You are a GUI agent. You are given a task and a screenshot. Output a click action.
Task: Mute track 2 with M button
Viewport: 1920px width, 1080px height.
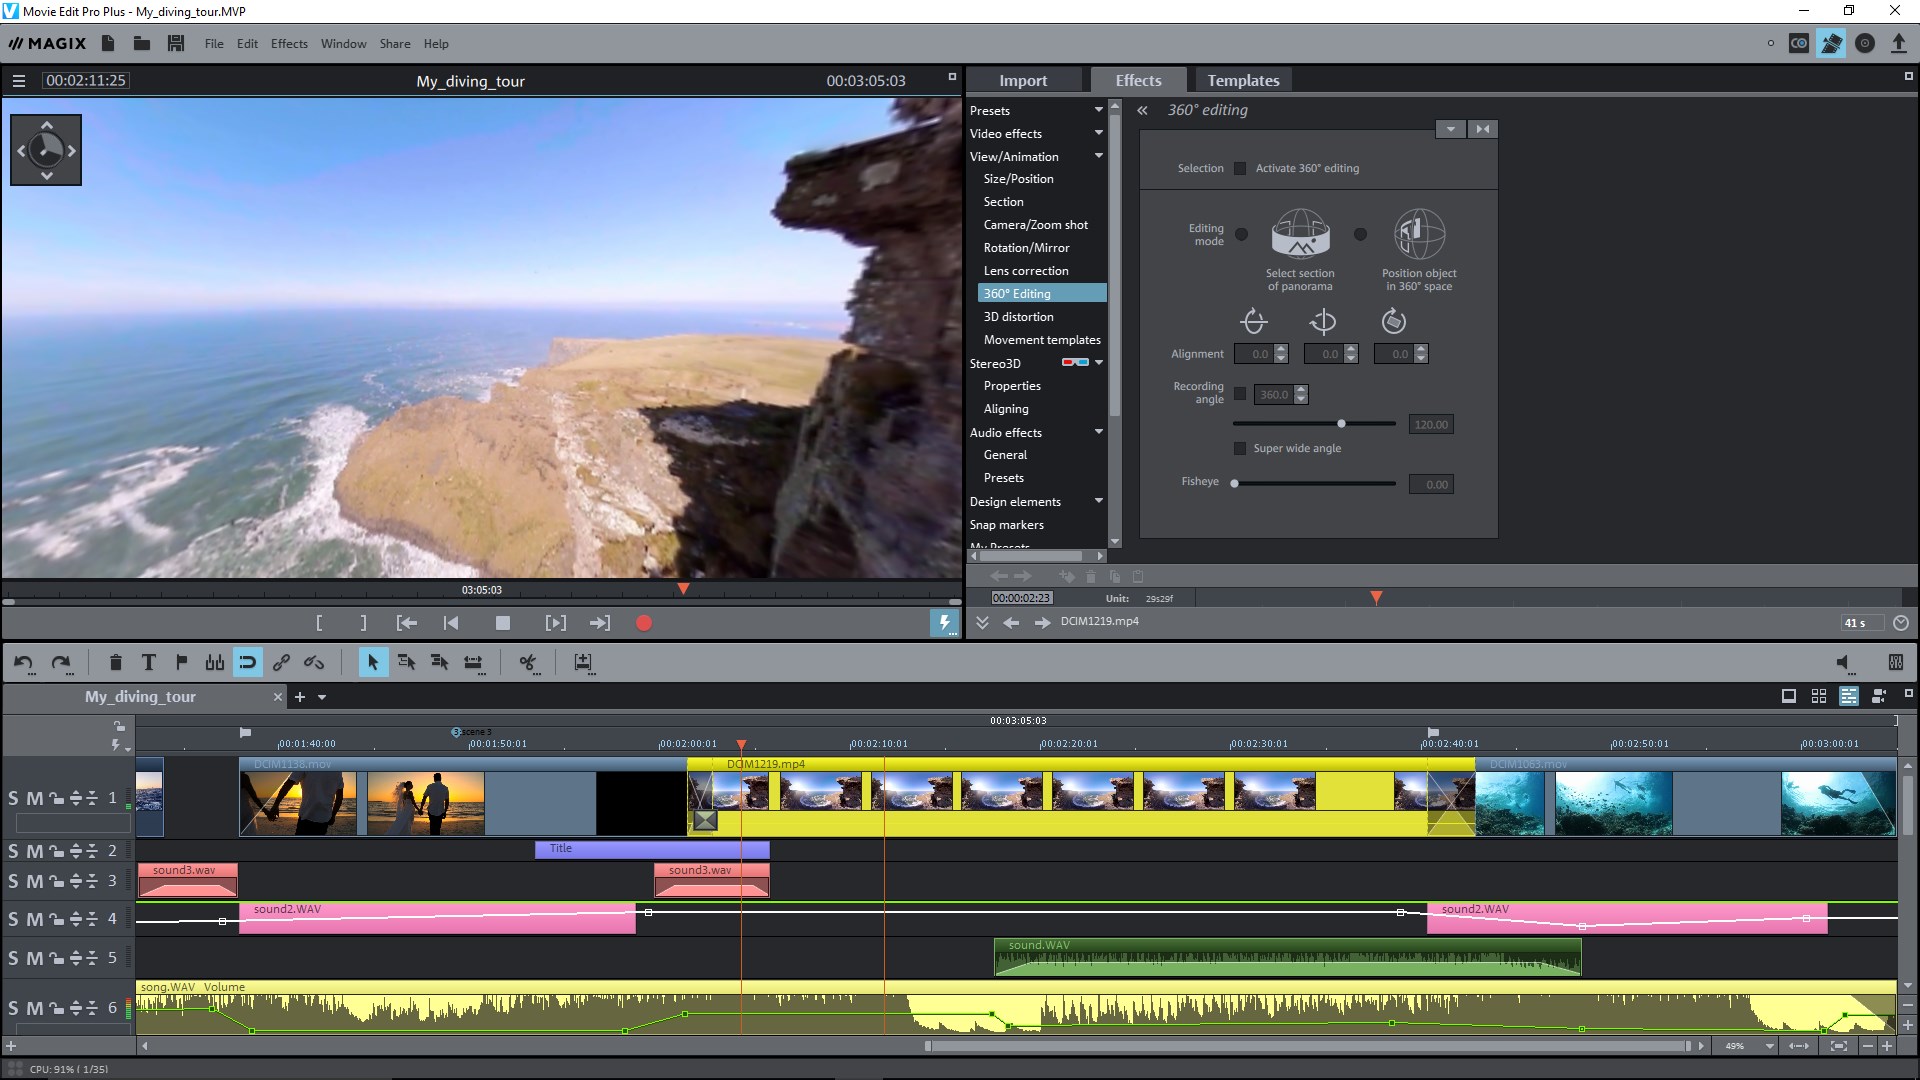click(34, 851)
